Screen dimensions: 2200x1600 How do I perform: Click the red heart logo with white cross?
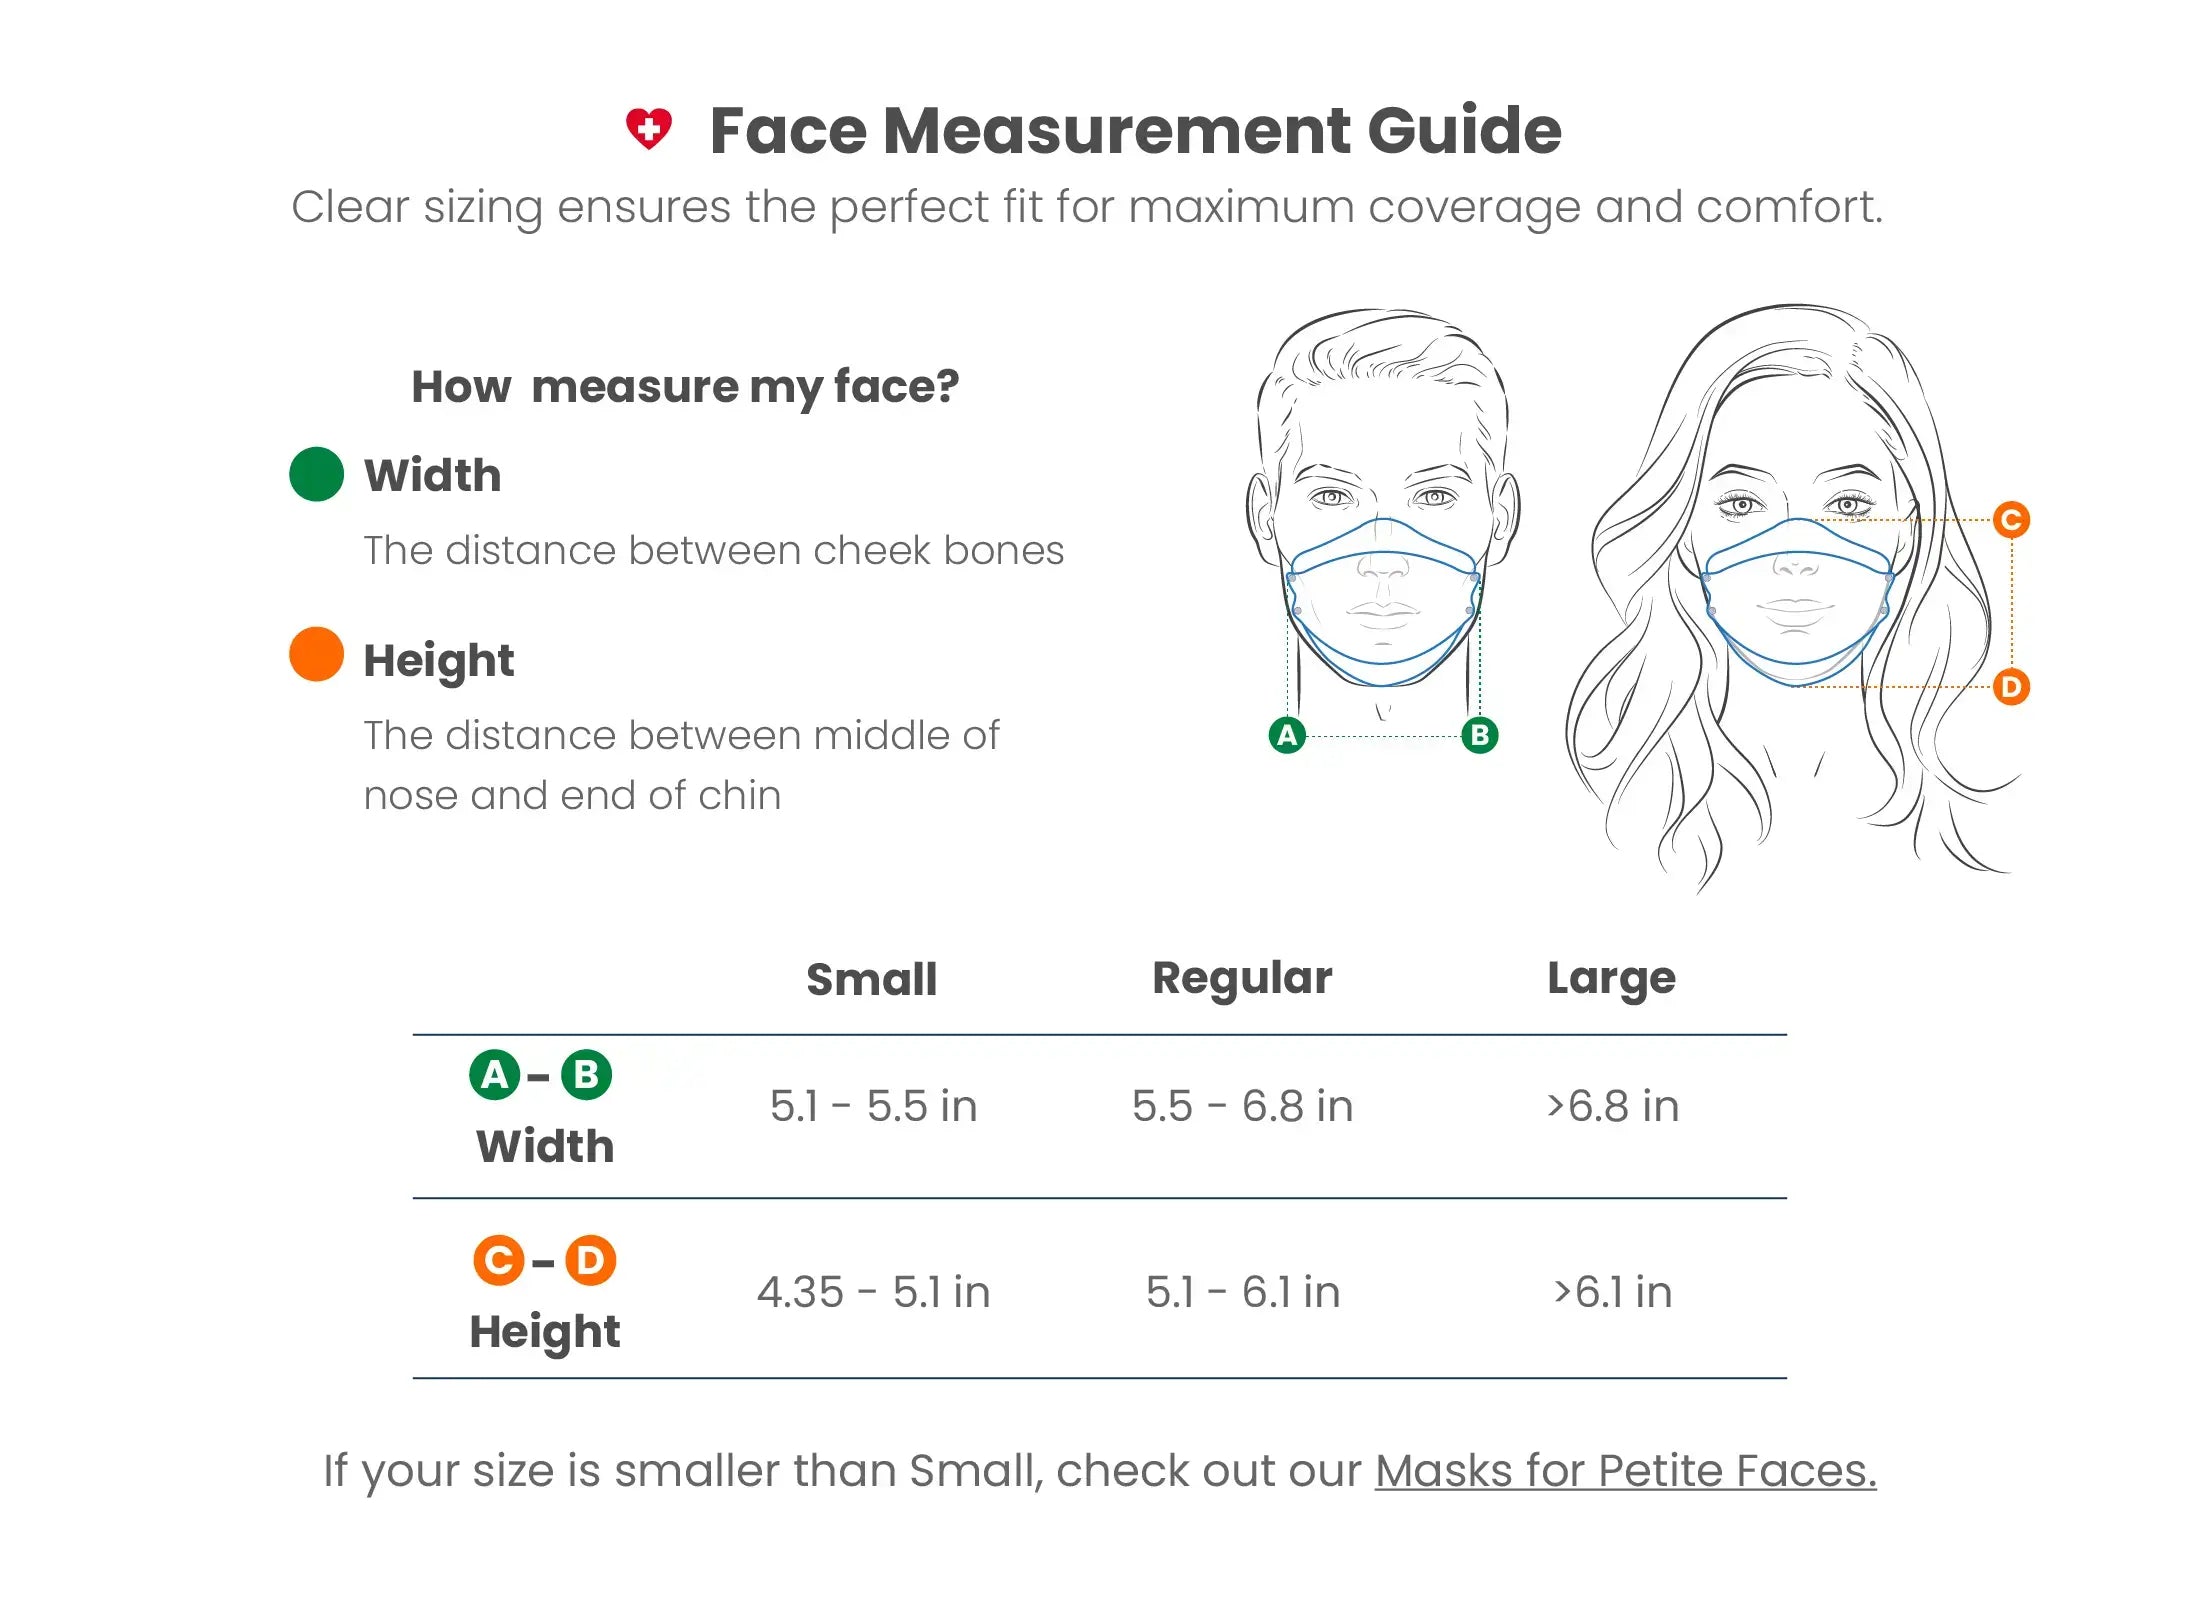coord(648,129)
